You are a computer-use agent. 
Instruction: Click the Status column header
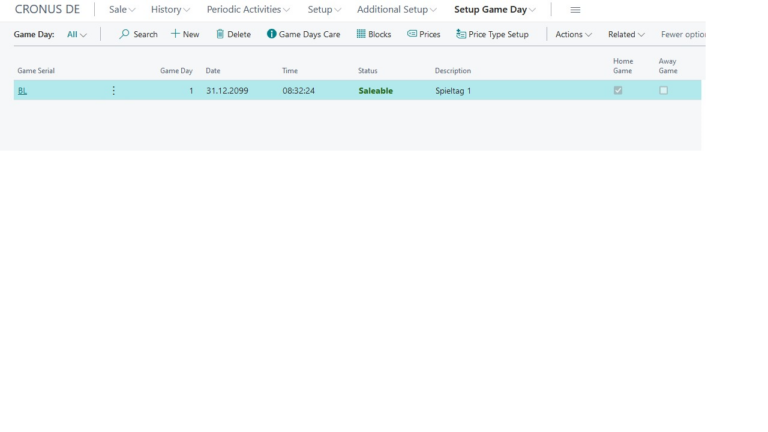pyautogui.click(x=367, y=71)
